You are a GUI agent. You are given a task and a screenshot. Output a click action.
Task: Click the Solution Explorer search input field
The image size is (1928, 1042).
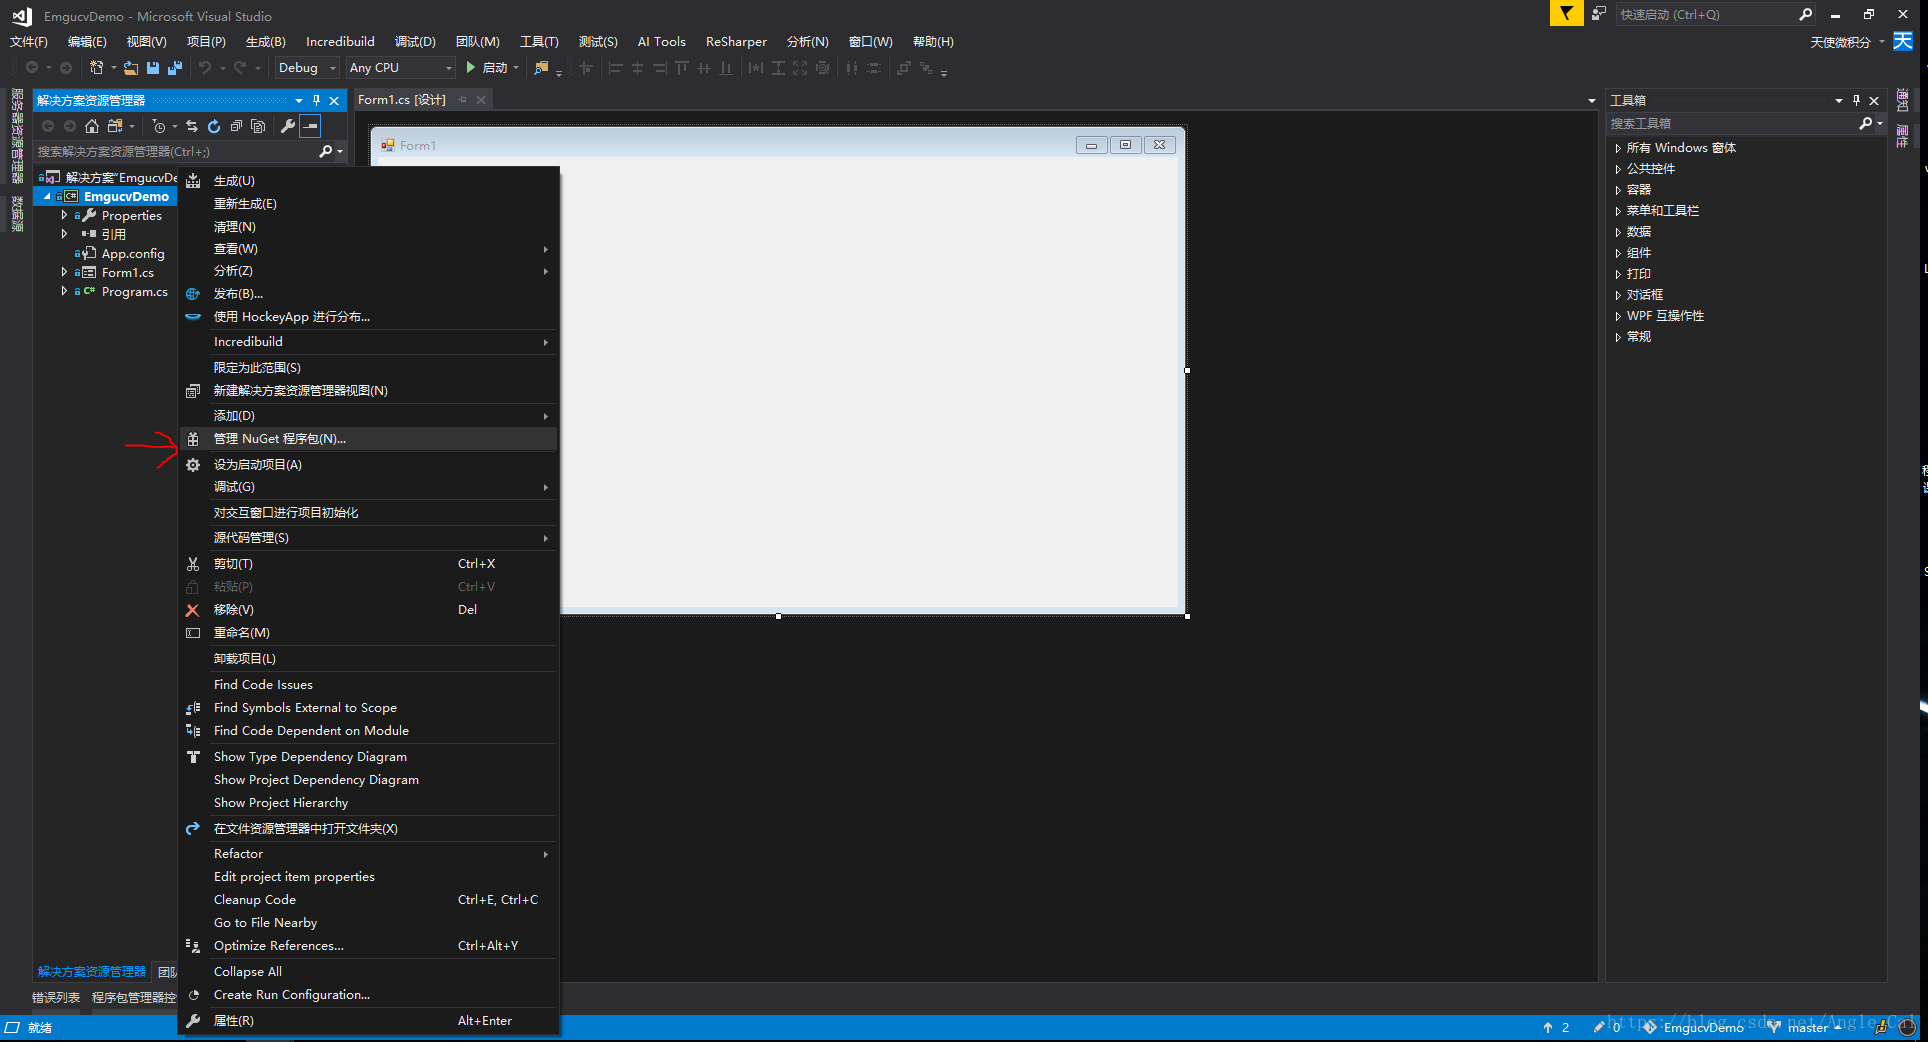[x=175, y=152]
